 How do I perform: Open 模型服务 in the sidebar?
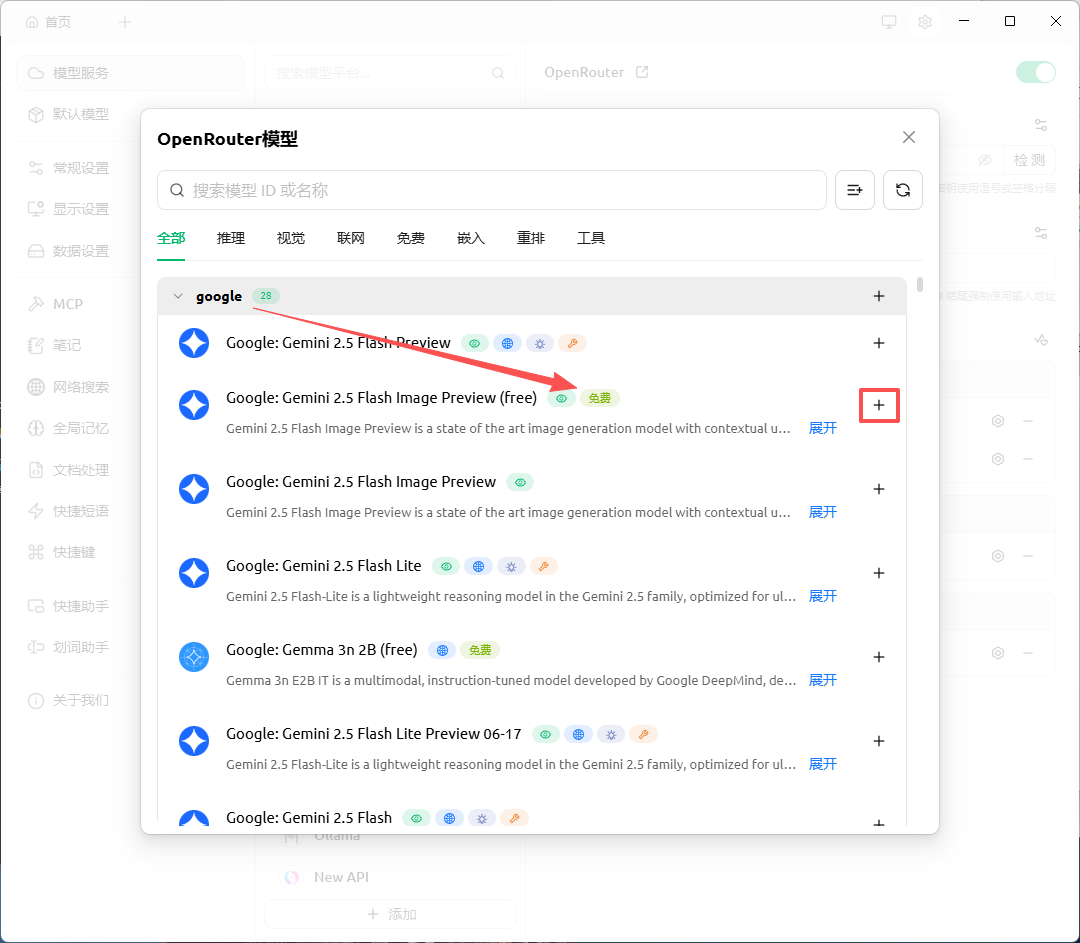130,73
